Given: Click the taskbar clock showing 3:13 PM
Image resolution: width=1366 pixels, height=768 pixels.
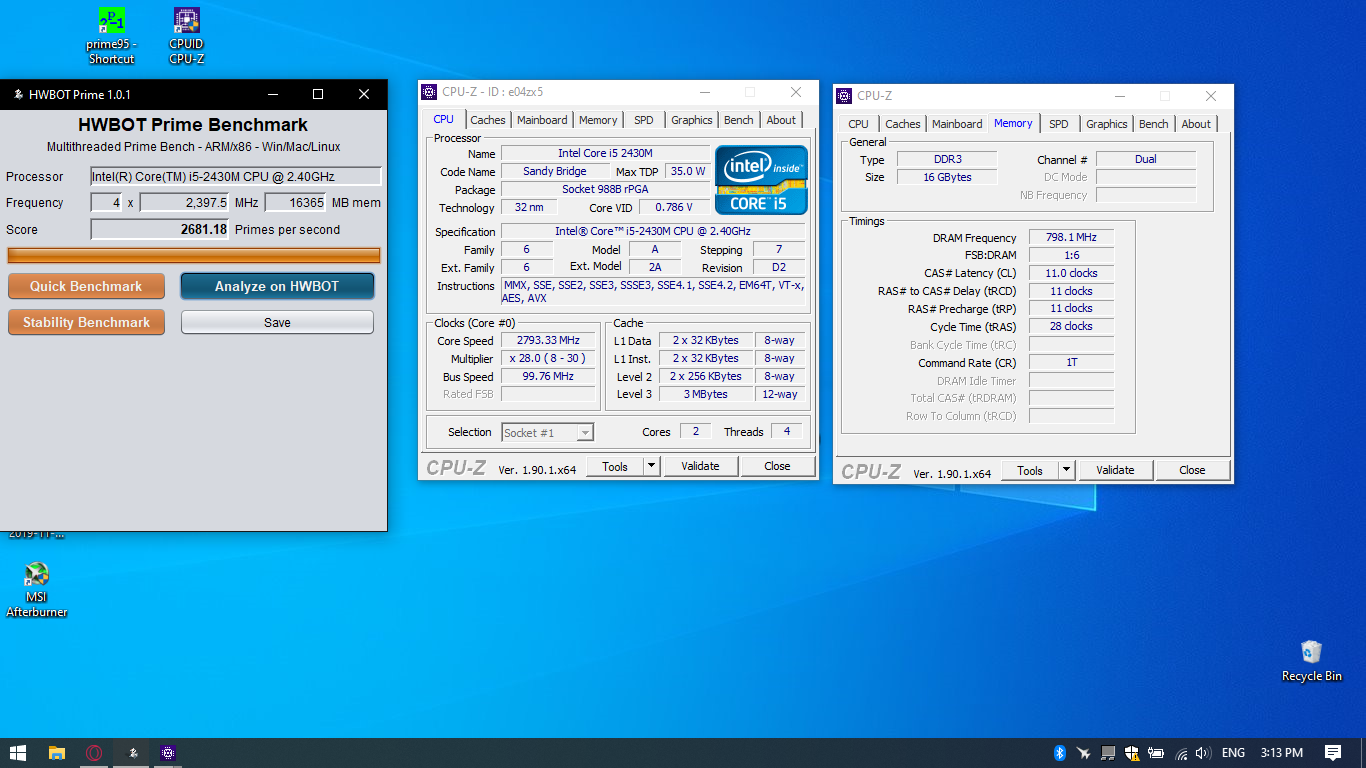Looking at the screenshot, I should (1281, 753).
